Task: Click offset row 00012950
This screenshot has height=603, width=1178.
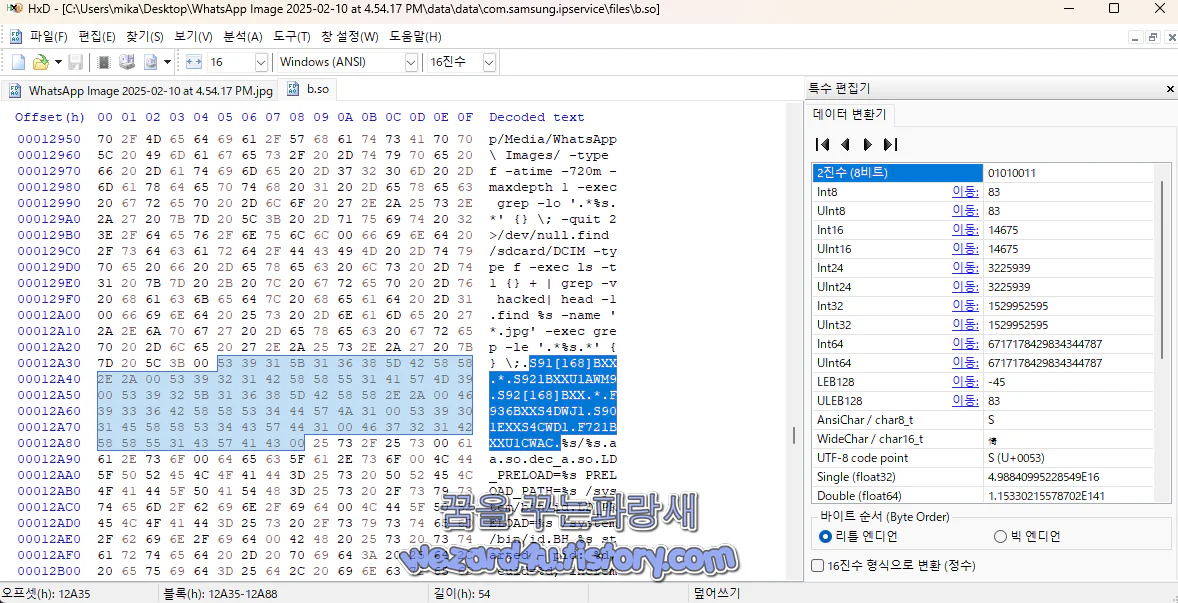Action: click(49, 140)
